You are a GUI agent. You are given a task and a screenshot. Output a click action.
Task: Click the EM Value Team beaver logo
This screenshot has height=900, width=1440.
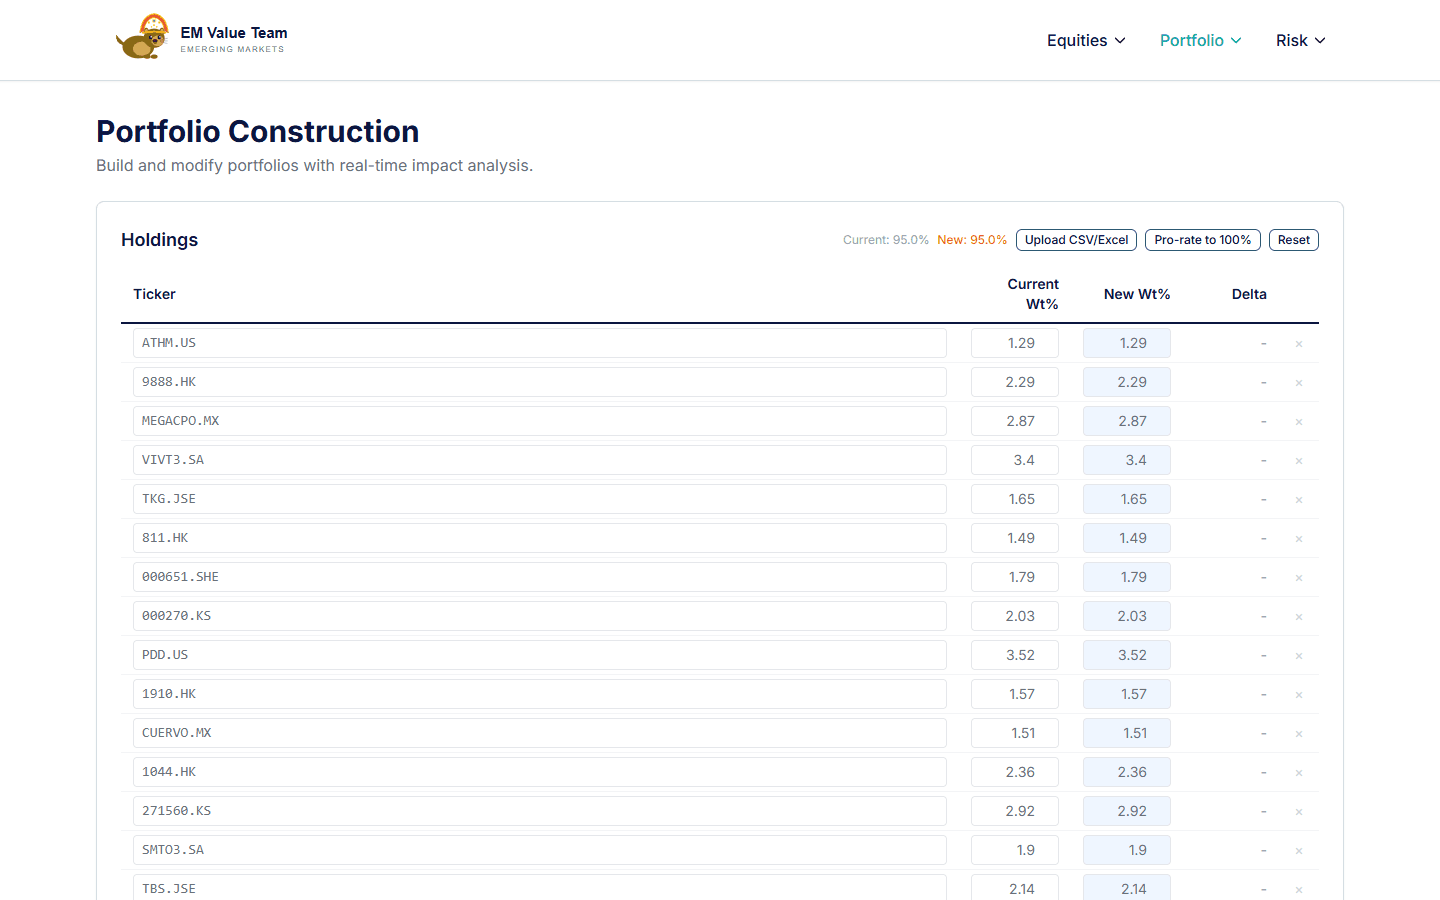coord(143,36)
